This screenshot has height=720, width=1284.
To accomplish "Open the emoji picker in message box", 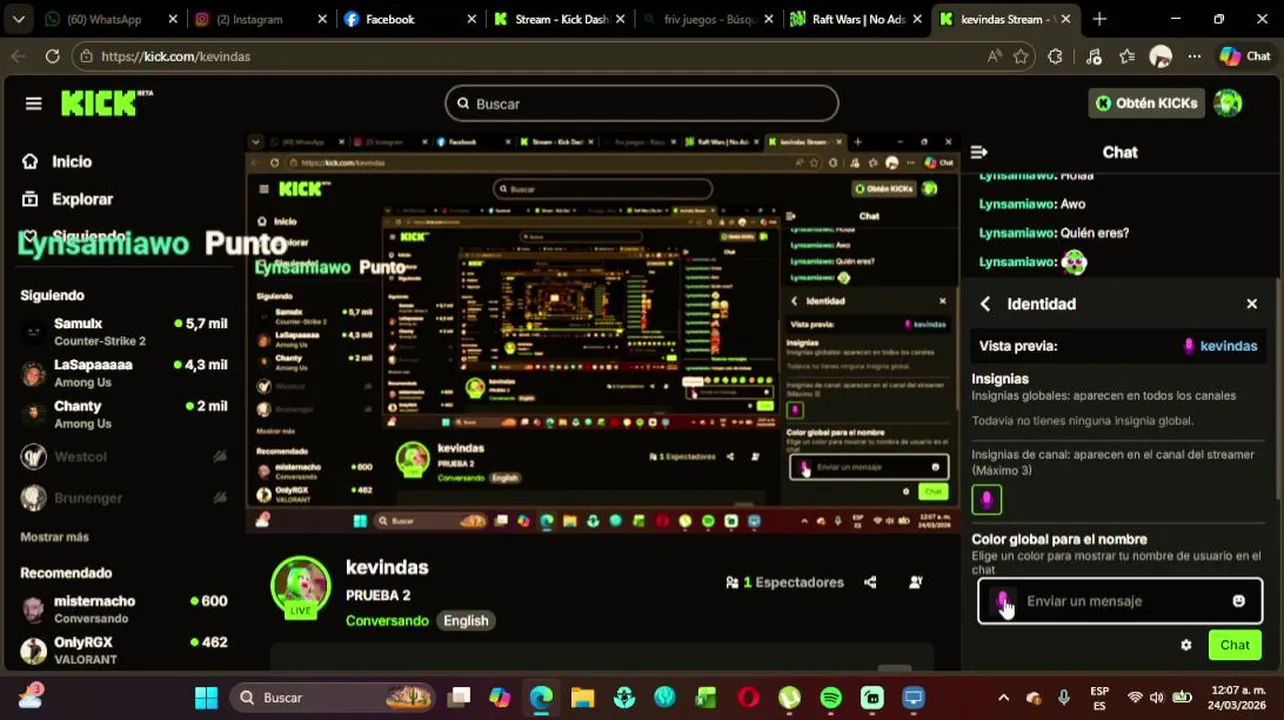I will tap(1239, 601).
